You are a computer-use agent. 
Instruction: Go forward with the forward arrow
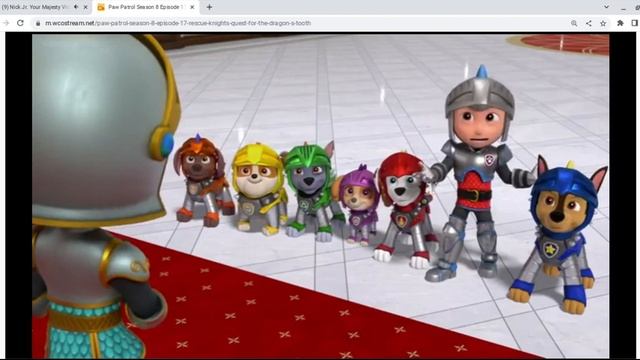pos(6,23)
